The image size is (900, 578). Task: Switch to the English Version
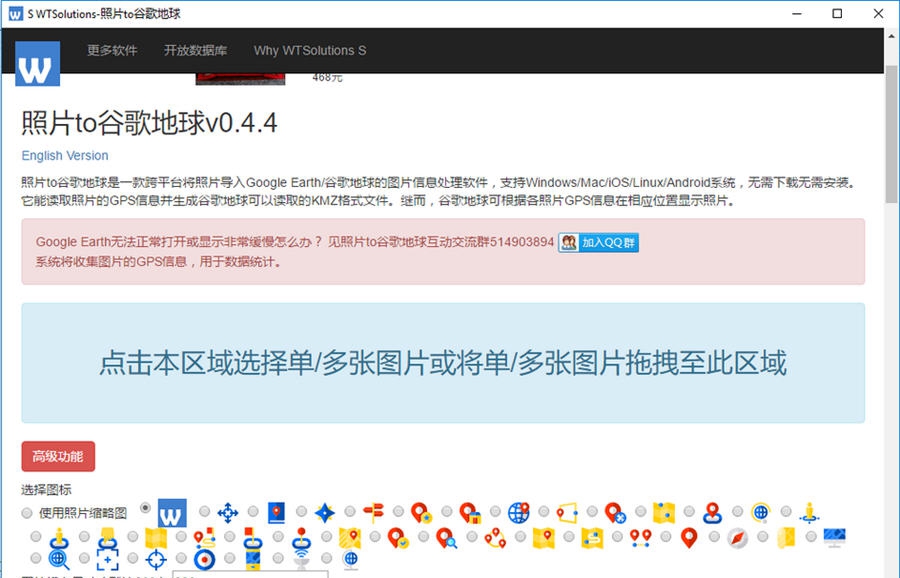coord(64,155)
